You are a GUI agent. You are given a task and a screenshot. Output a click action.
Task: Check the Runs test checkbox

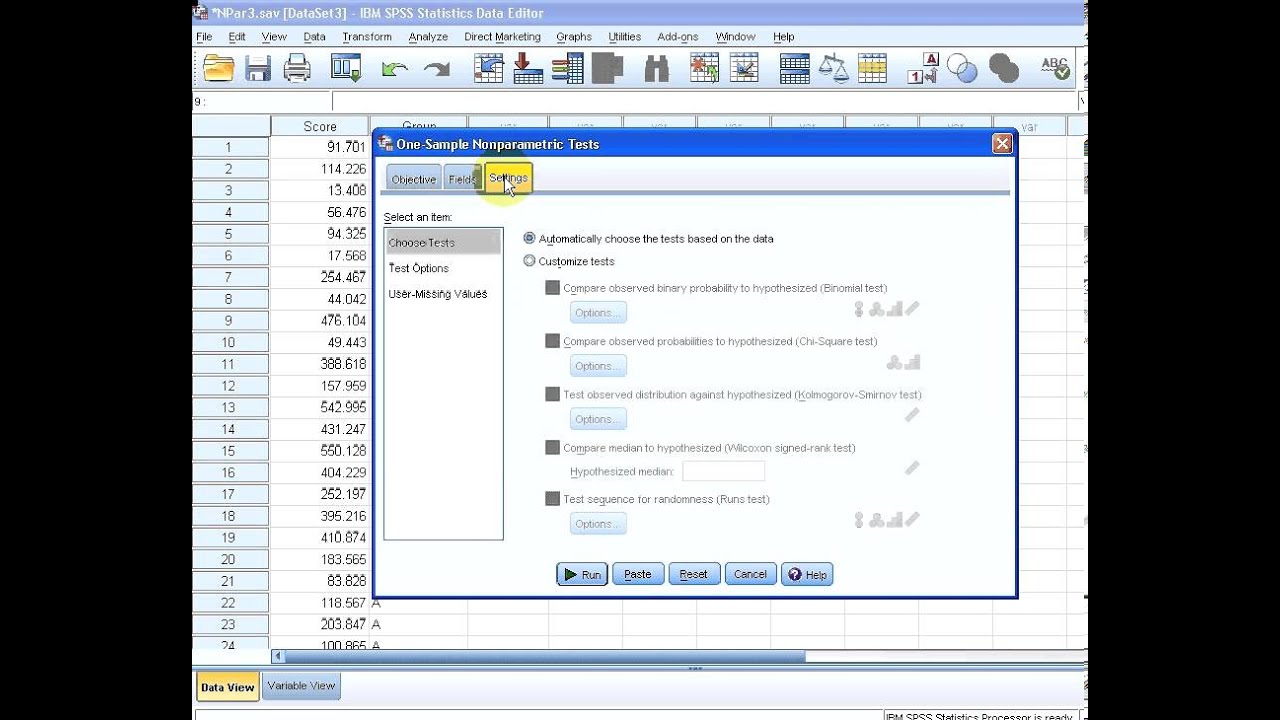click(552, 499)
